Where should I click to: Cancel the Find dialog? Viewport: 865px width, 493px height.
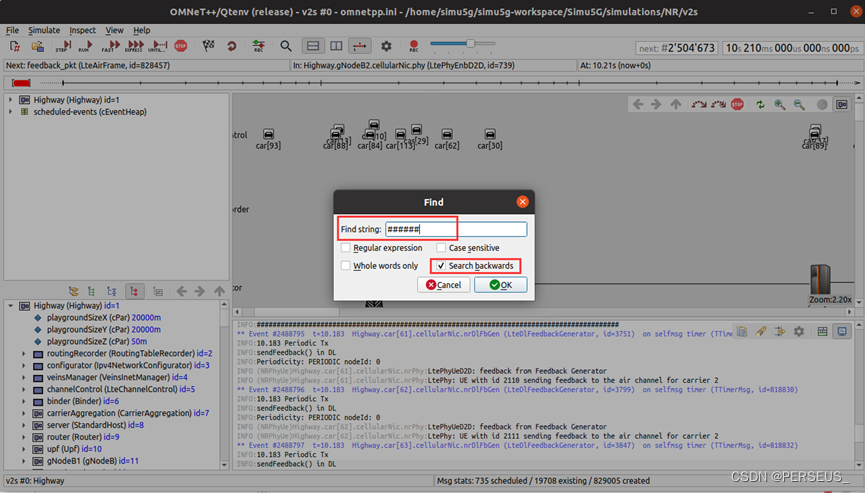click(444, 285)
